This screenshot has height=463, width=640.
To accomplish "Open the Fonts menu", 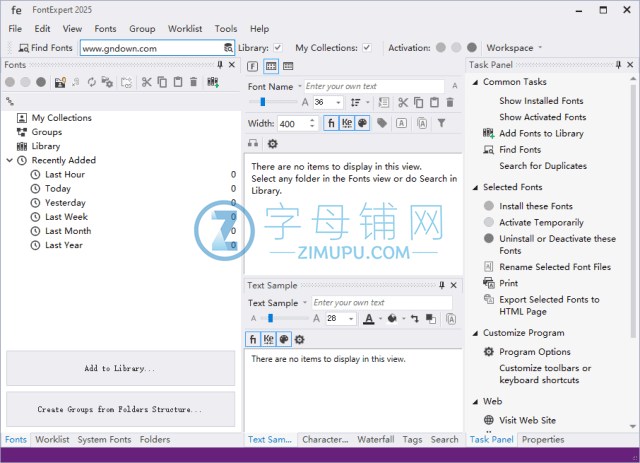I will pos(105,29).
